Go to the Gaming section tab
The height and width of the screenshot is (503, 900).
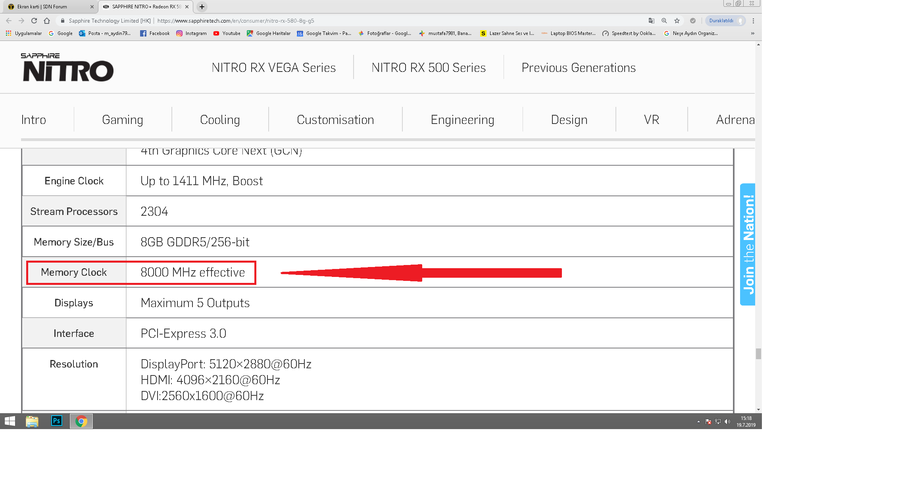(122, 119)
